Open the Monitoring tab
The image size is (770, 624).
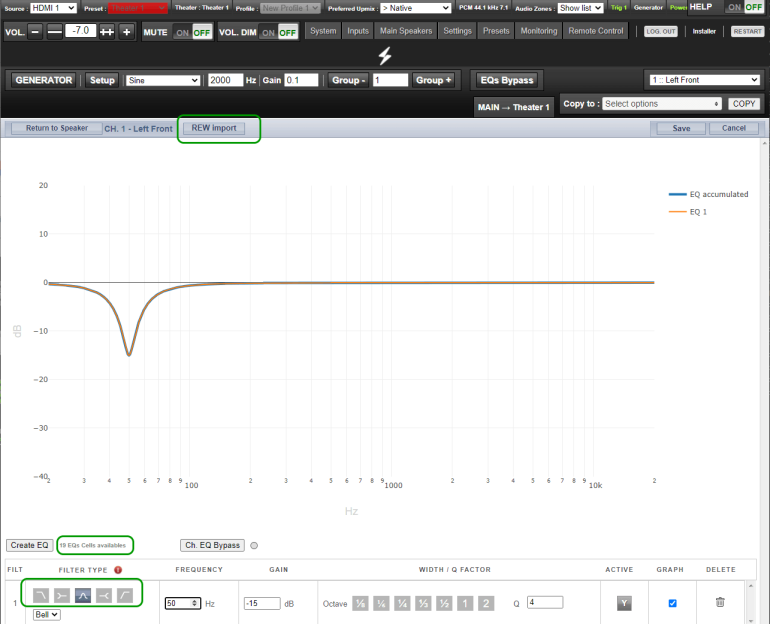point(539,30)
